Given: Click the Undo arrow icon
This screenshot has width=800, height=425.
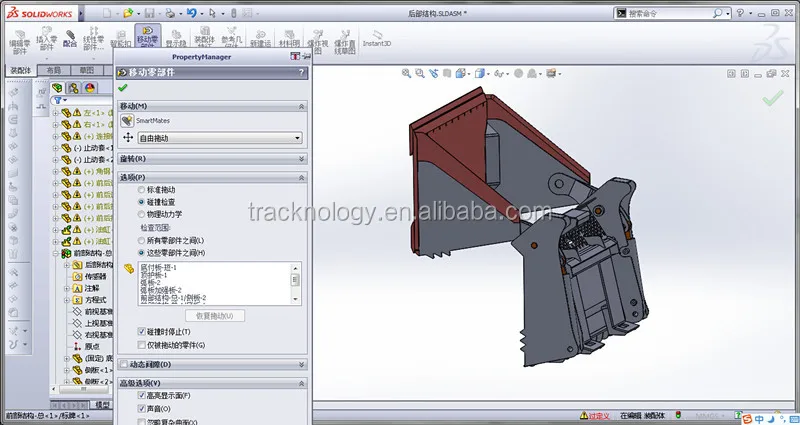Looking at the screenshot, I should [191, 12].
